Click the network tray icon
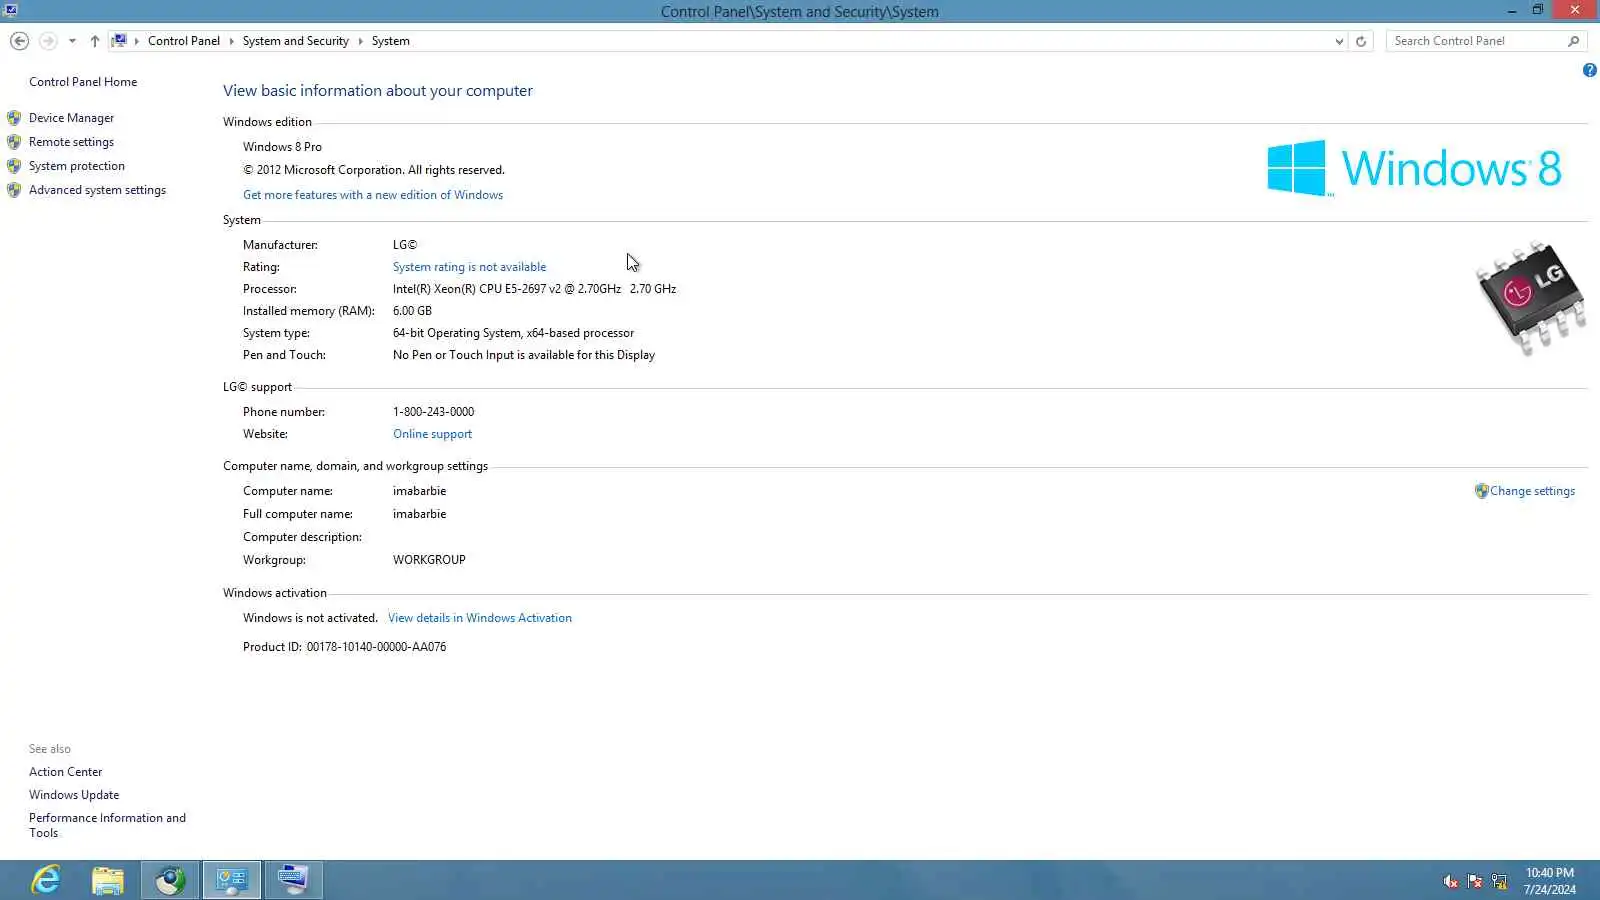 (x=1499, y=881)
